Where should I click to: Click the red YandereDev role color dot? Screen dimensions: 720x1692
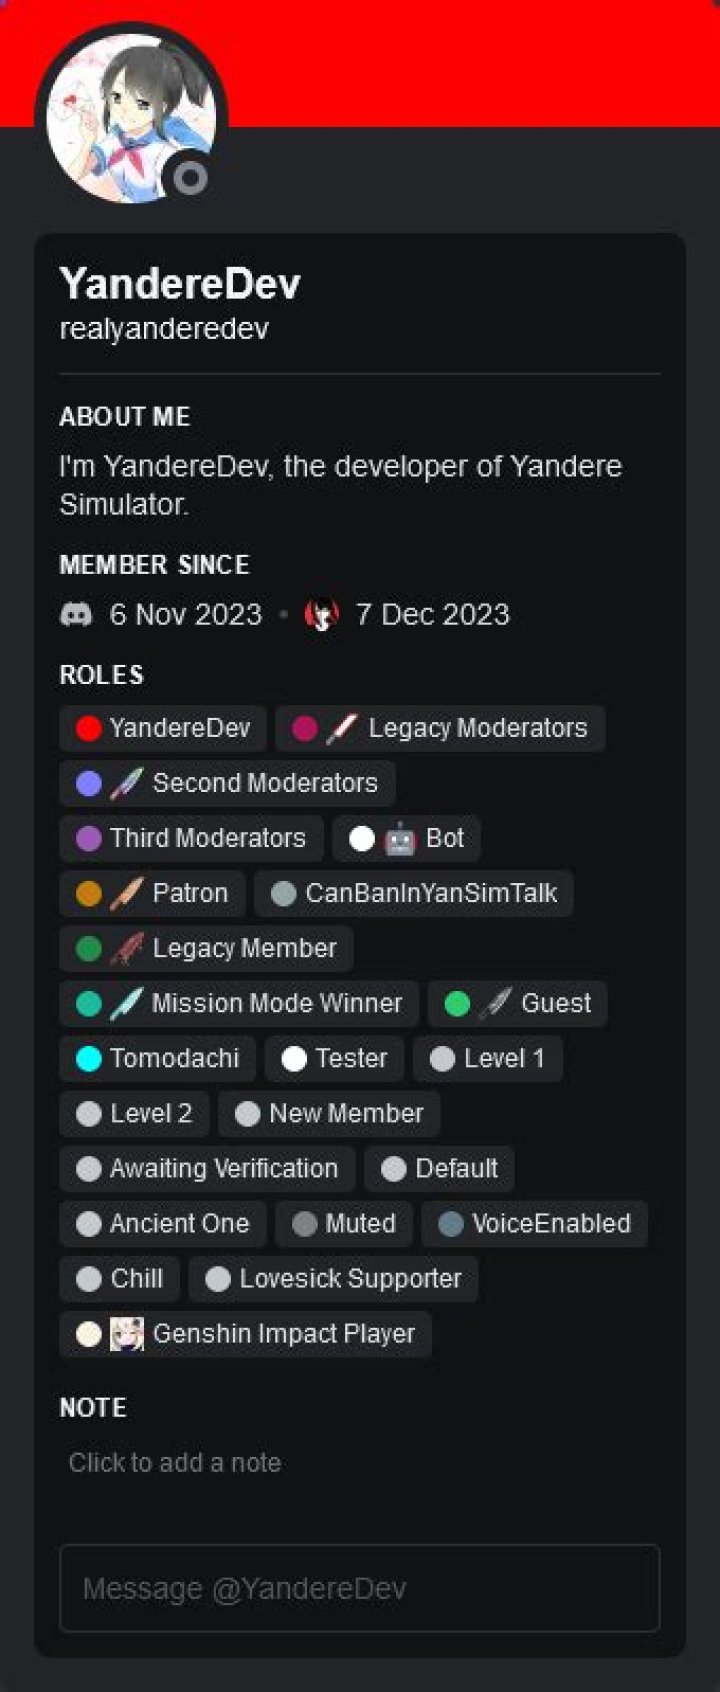pos(89,728)
